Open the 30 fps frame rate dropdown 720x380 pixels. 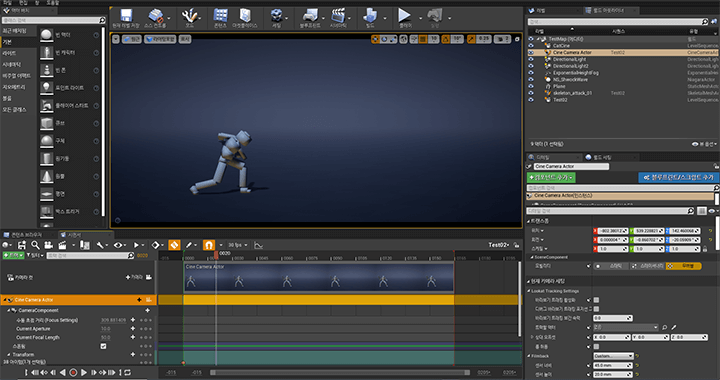click(238, 245)
